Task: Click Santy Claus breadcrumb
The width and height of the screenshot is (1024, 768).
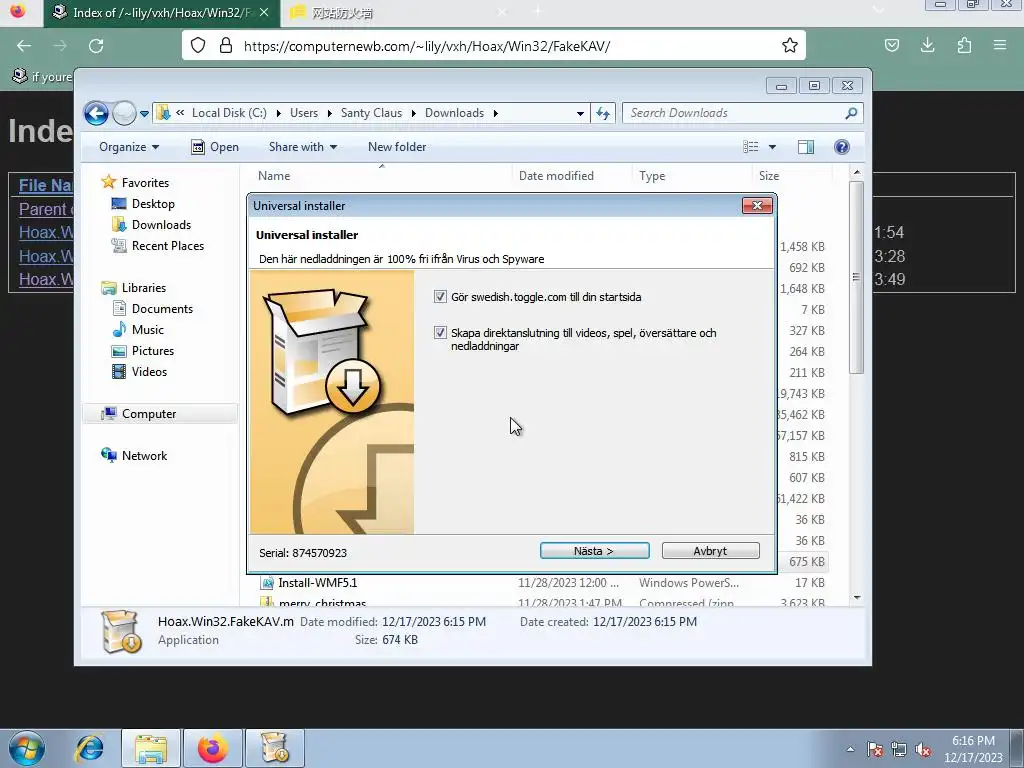Action: tap(371, 113)
